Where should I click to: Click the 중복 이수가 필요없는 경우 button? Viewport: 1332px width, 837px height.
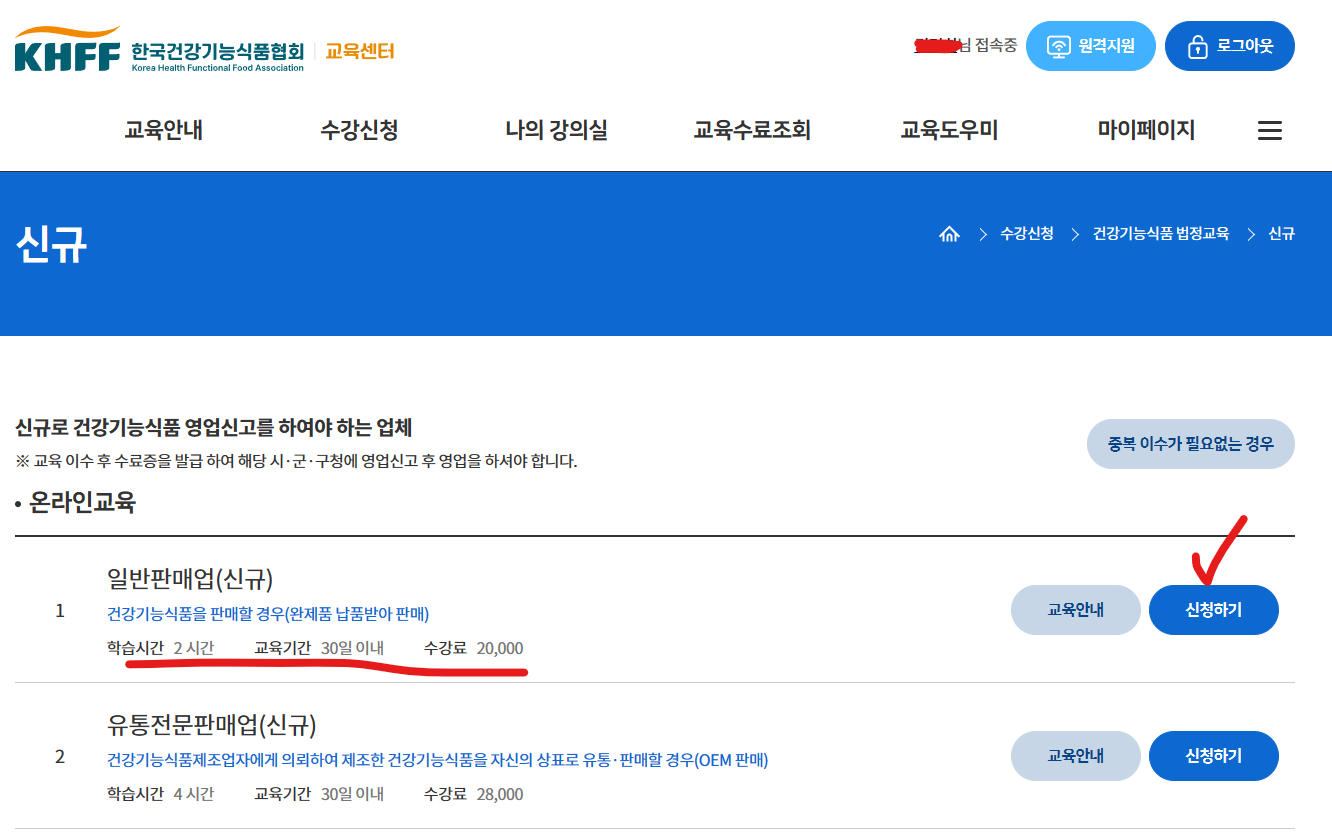(x=1190, y=443)
